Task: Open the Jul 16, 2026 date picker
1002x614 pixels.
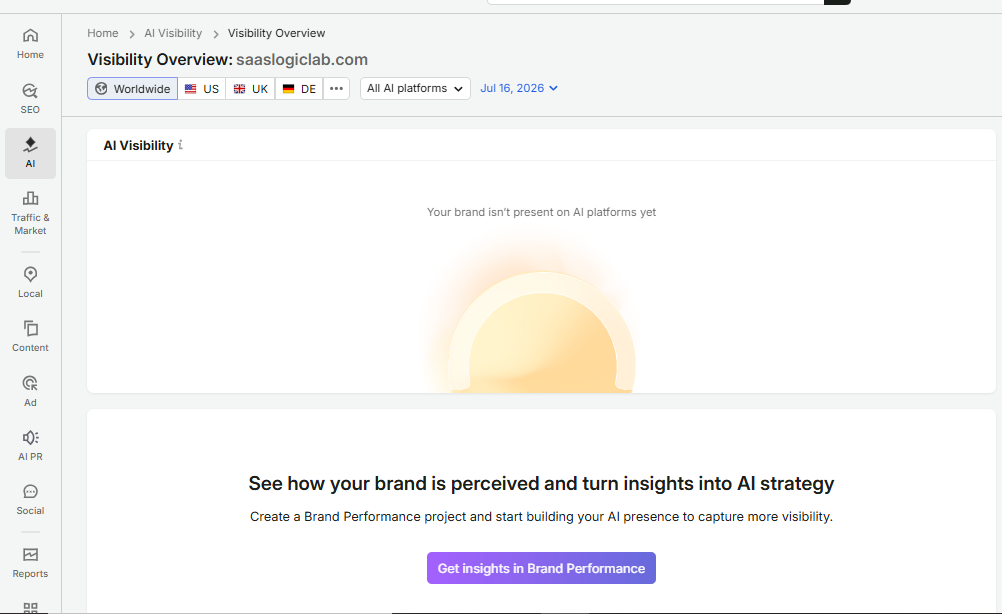Action: coord(519,88)
